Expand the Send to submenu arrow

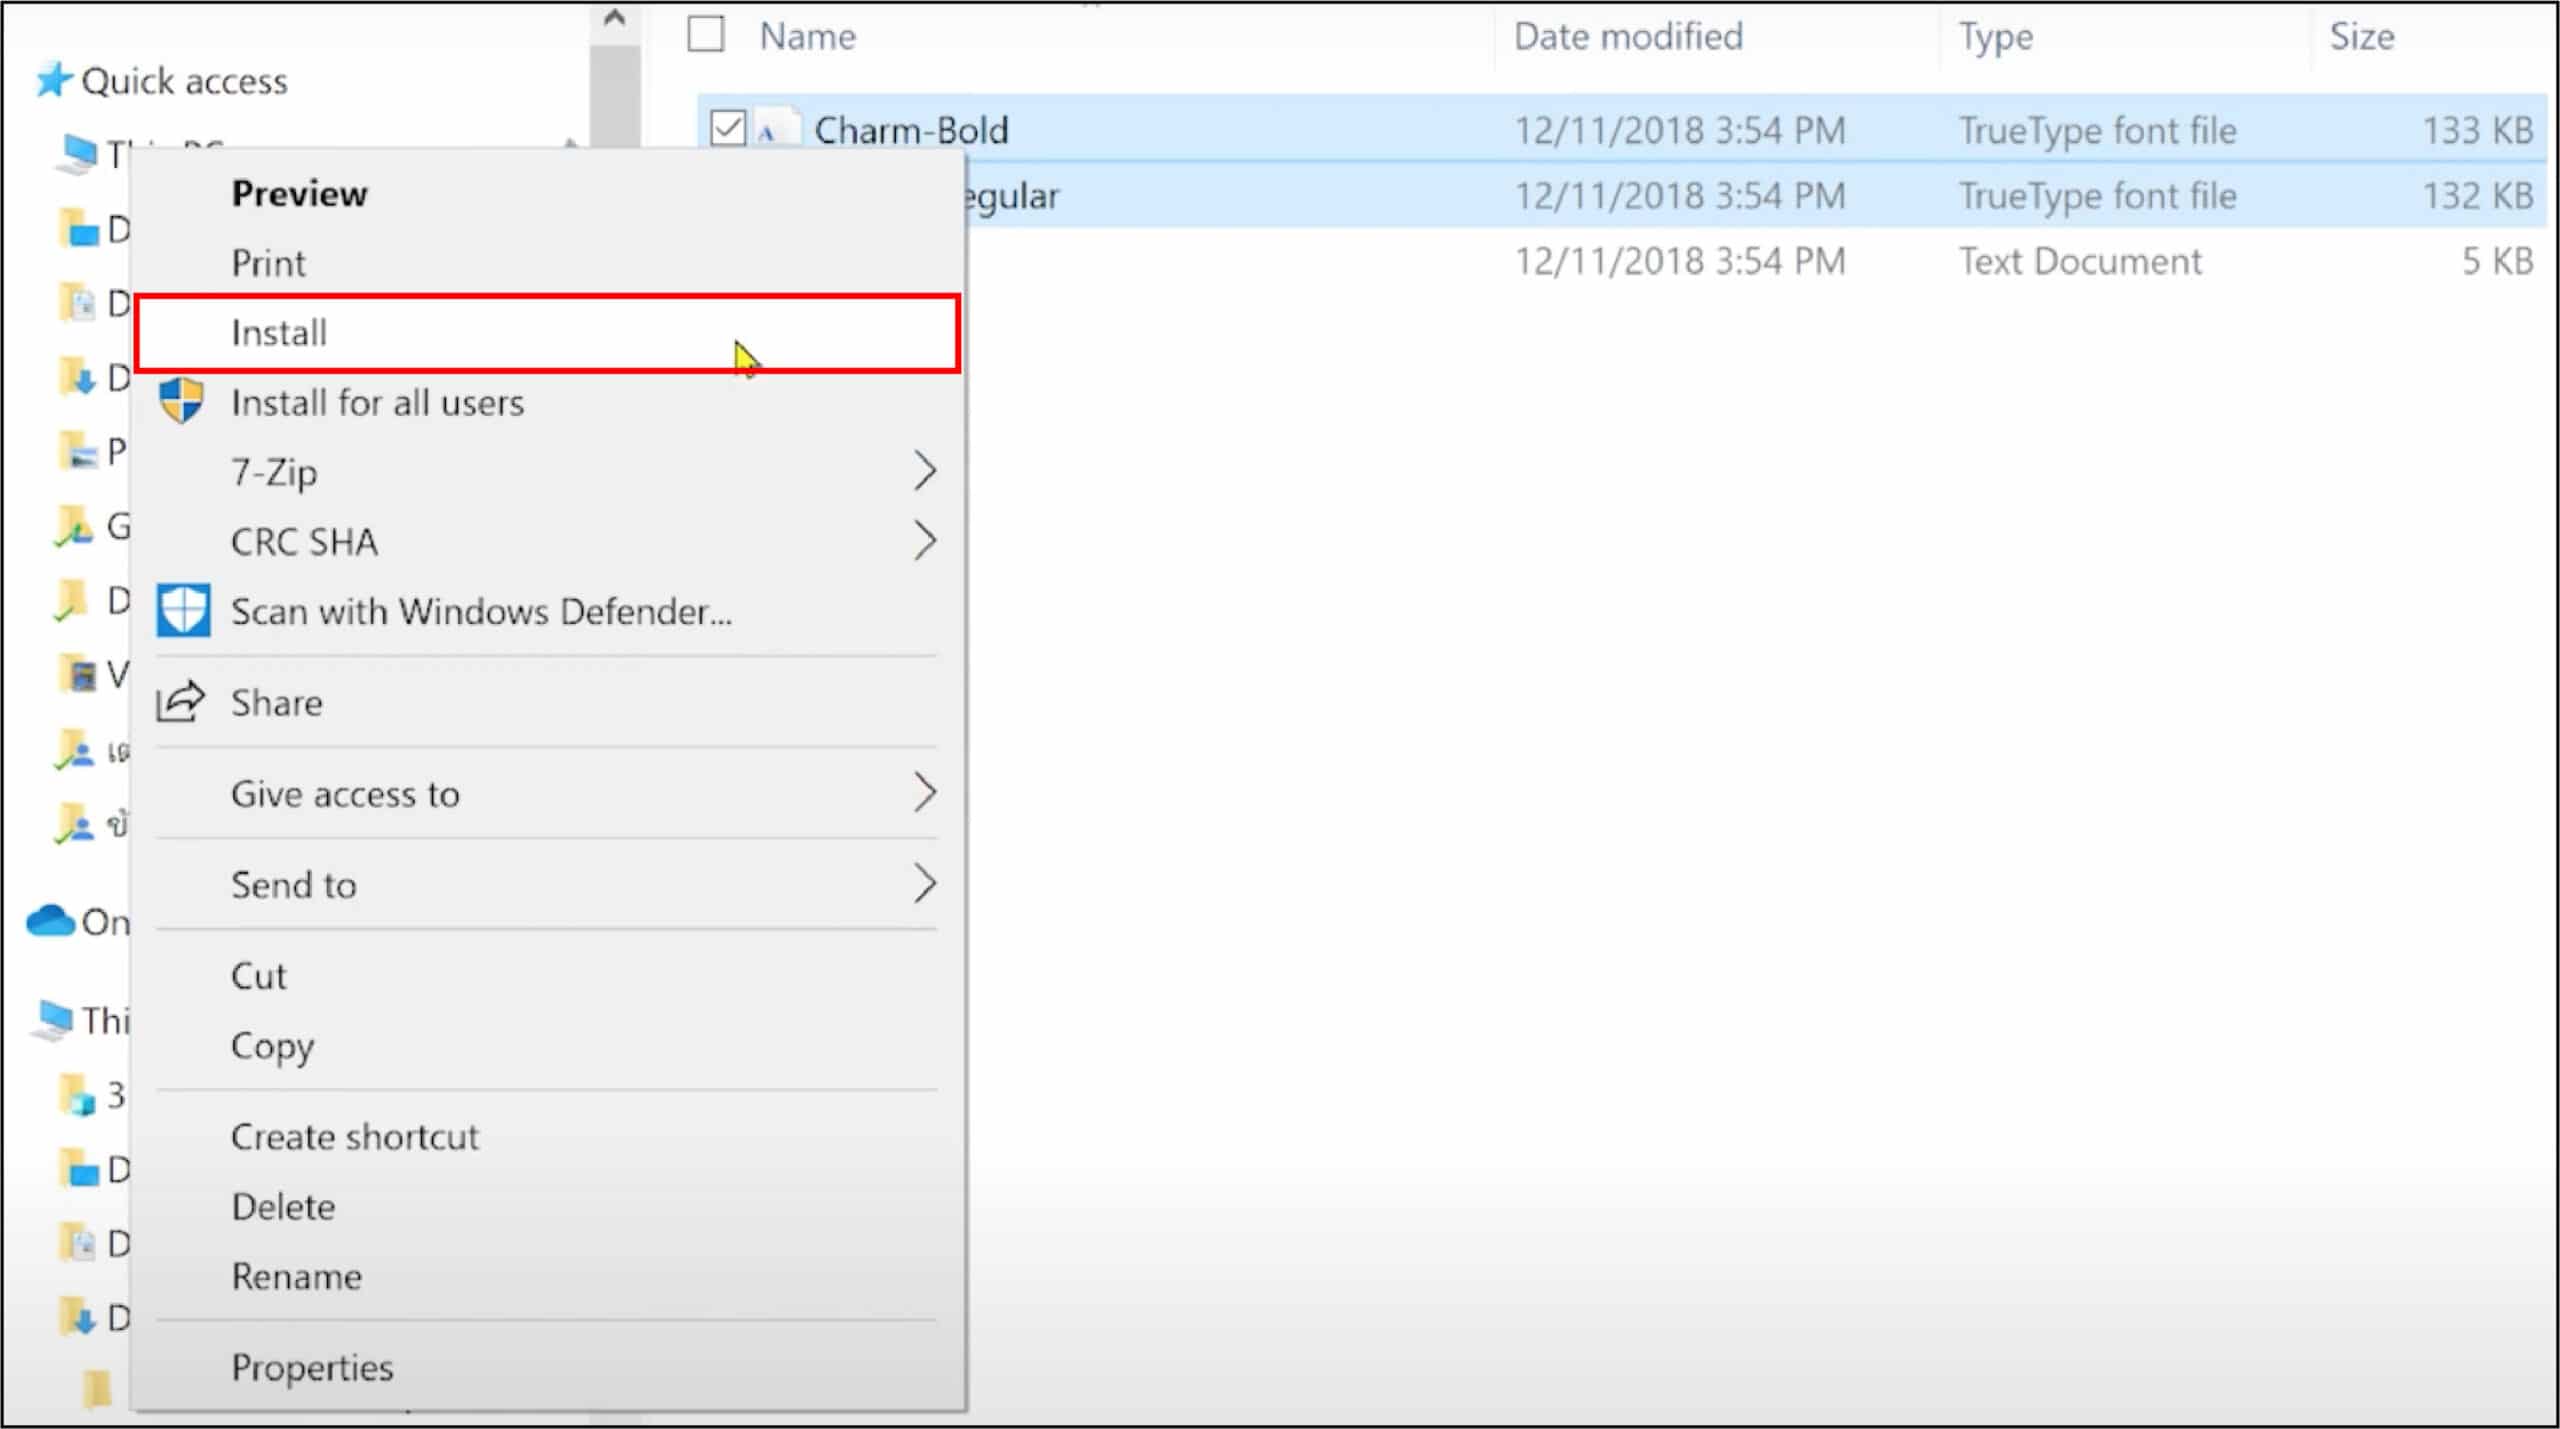pos(925,884)
